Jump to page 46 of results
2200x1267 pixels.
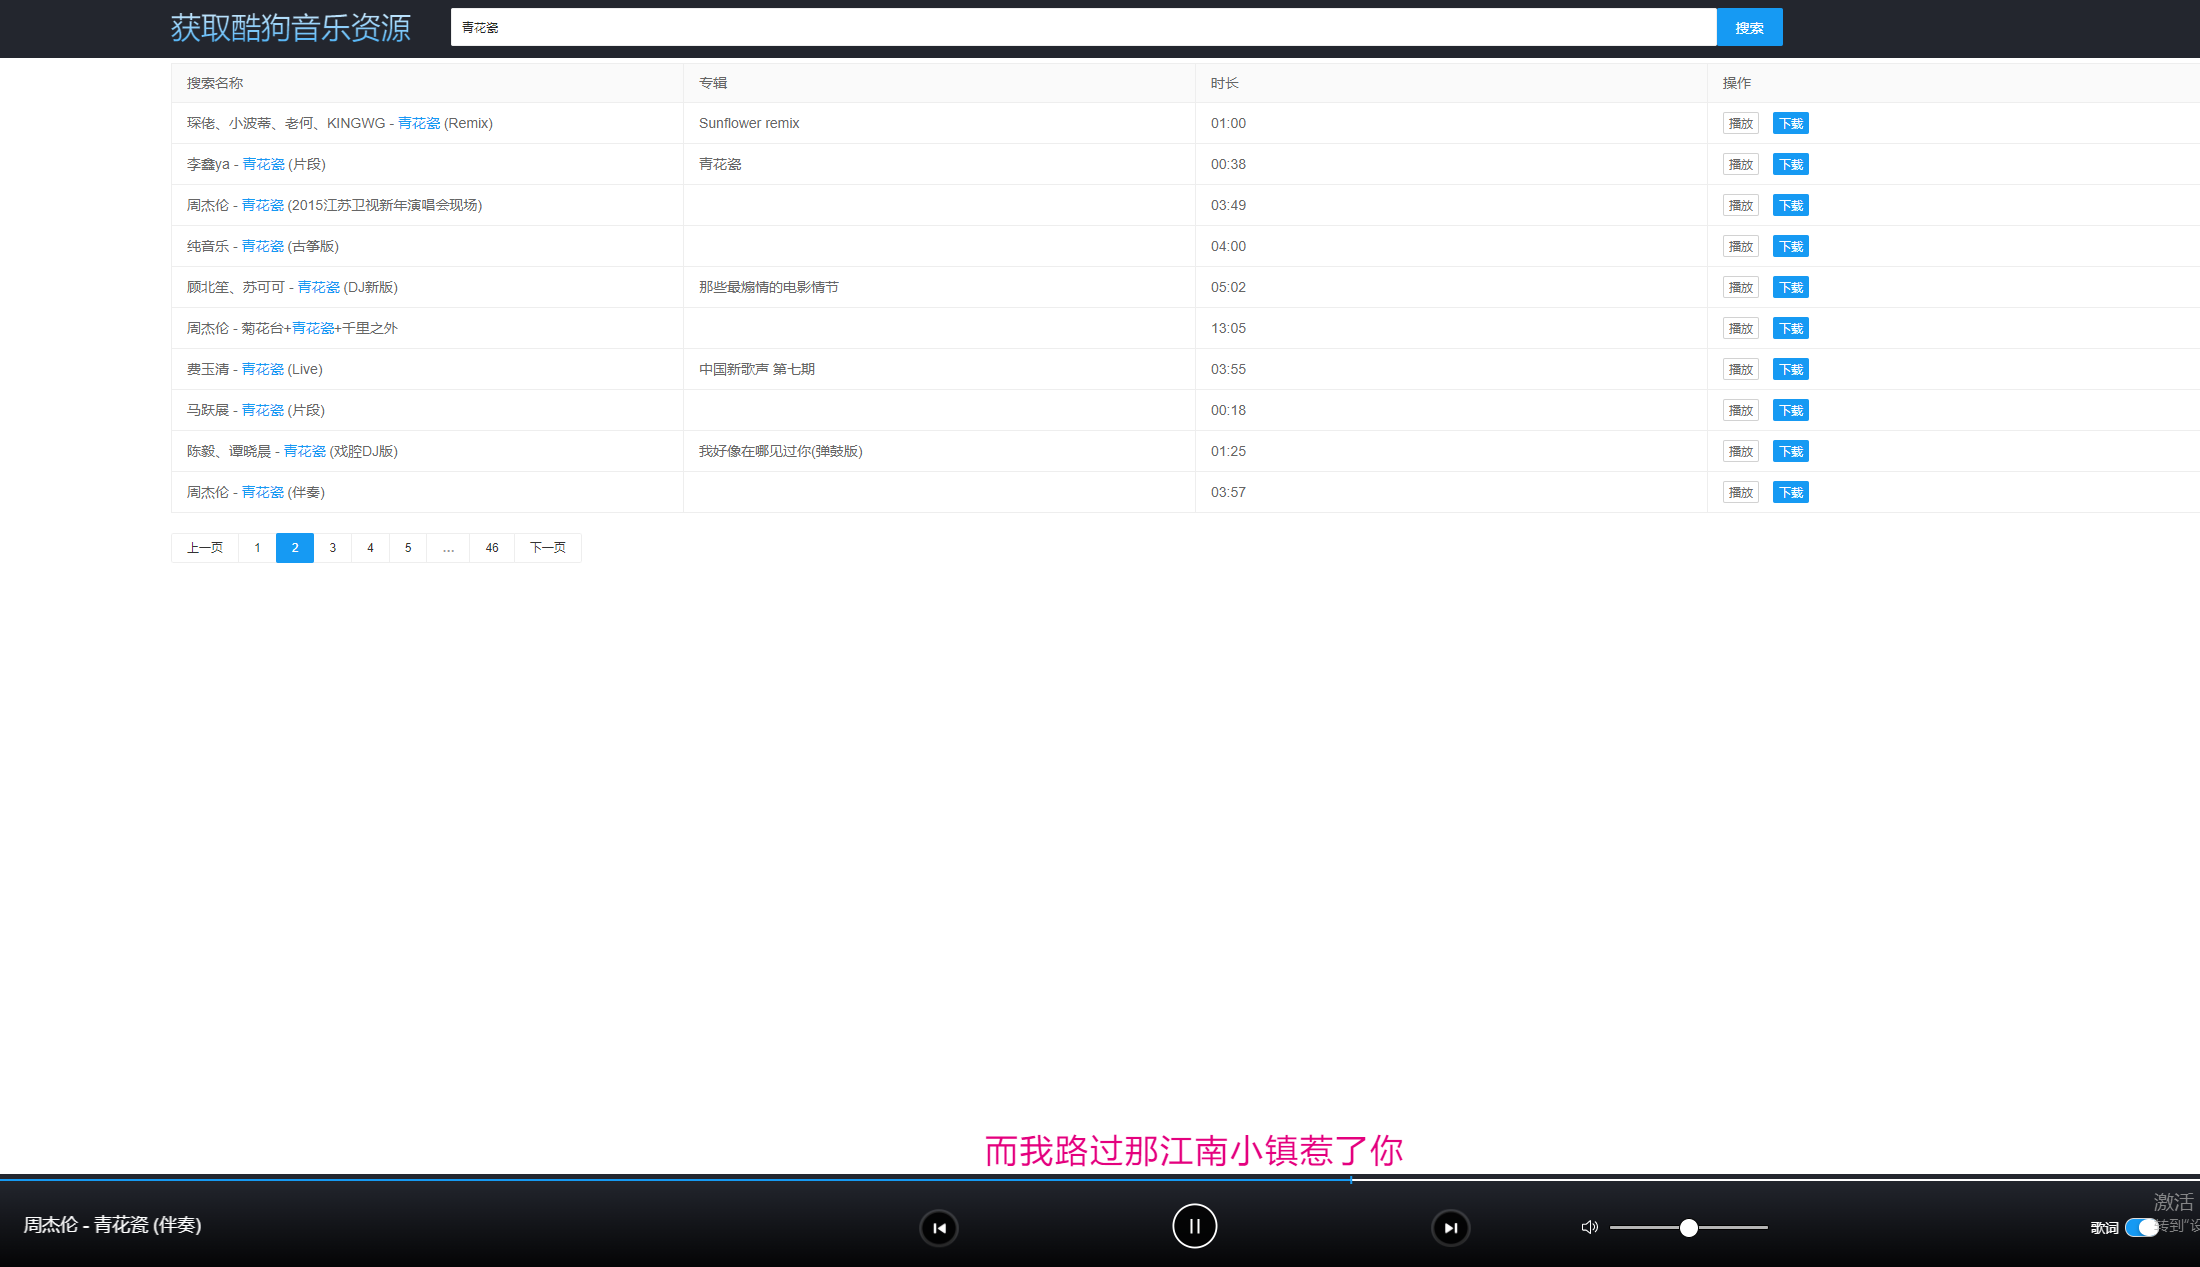tap(491, 548)
